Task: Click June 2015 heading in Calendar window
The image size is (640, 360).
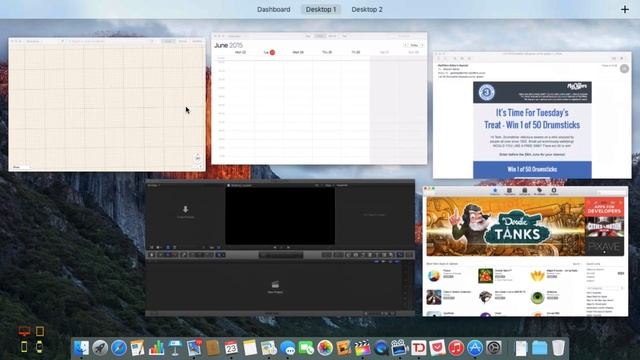Action: (x=228, y=45)
